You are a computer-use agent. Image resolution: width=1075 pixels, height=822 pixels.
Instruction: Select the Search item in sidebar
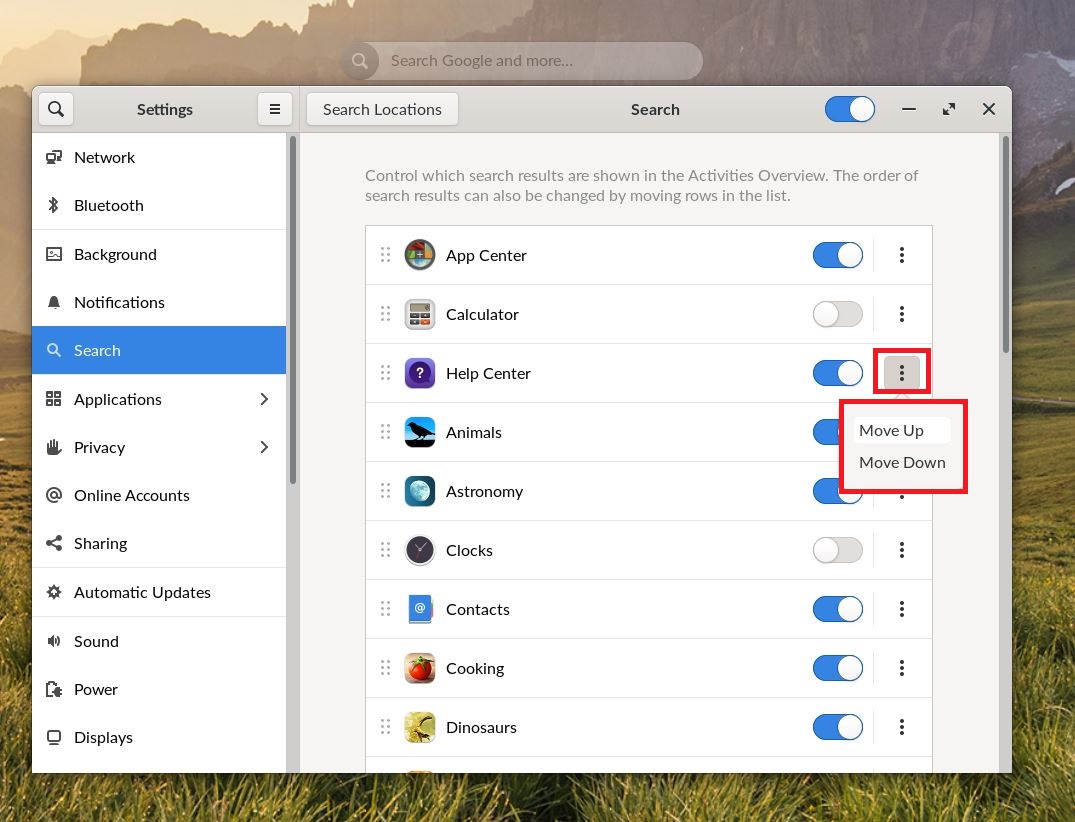coord(159,350)
